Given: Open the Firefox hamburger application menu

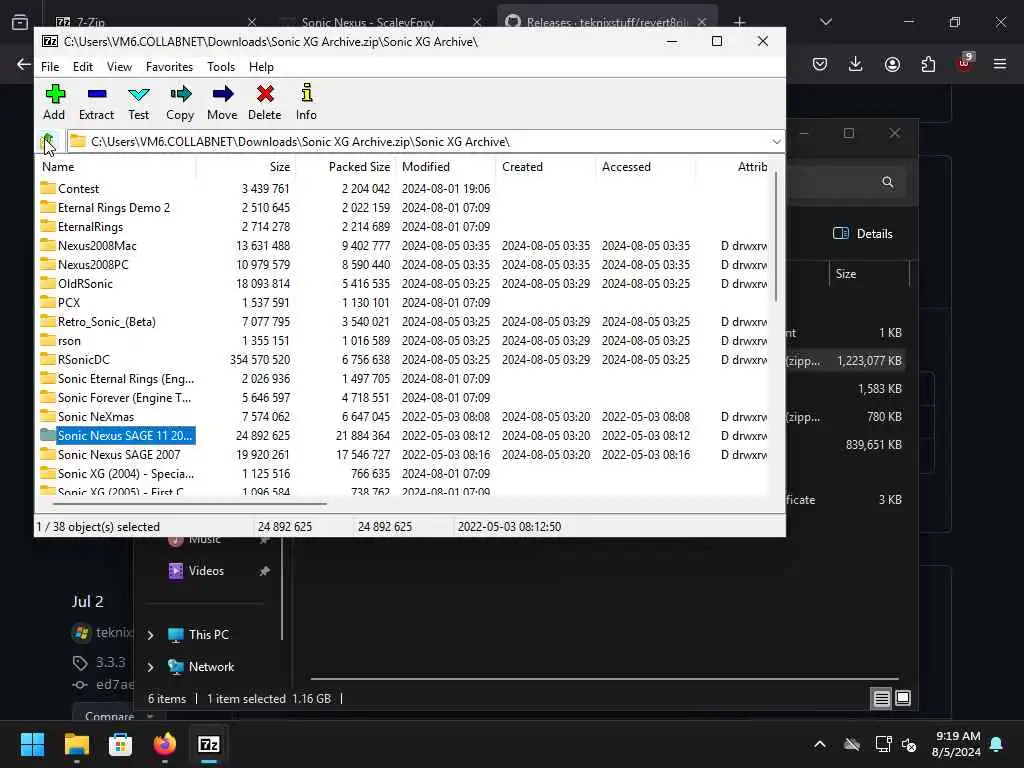Looking at the screenshot, I should [x=1000, y=64].
